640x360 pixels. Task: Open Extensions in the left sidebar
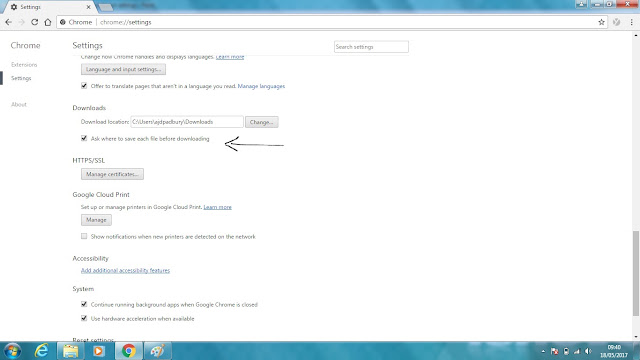[24, 64]
